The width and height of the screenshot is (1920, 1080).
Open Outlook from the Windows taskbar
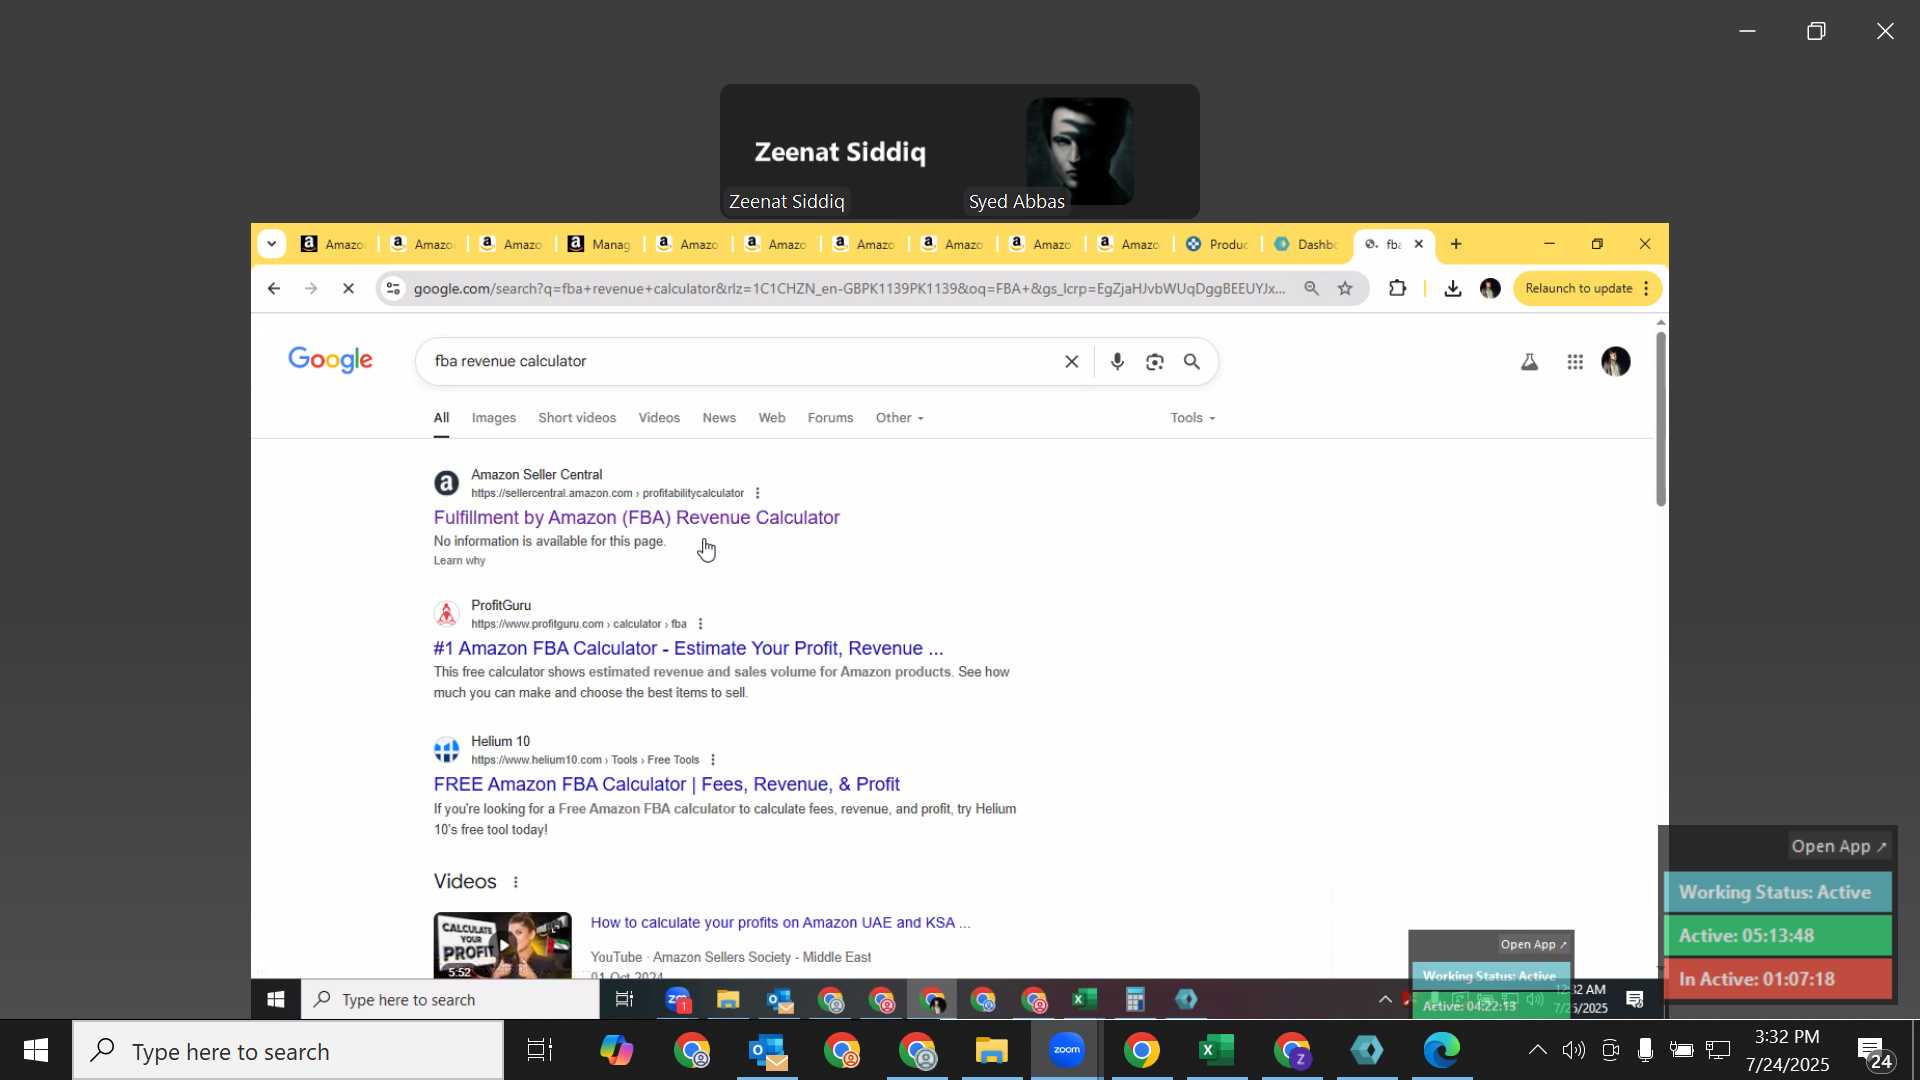[768, 1051]
